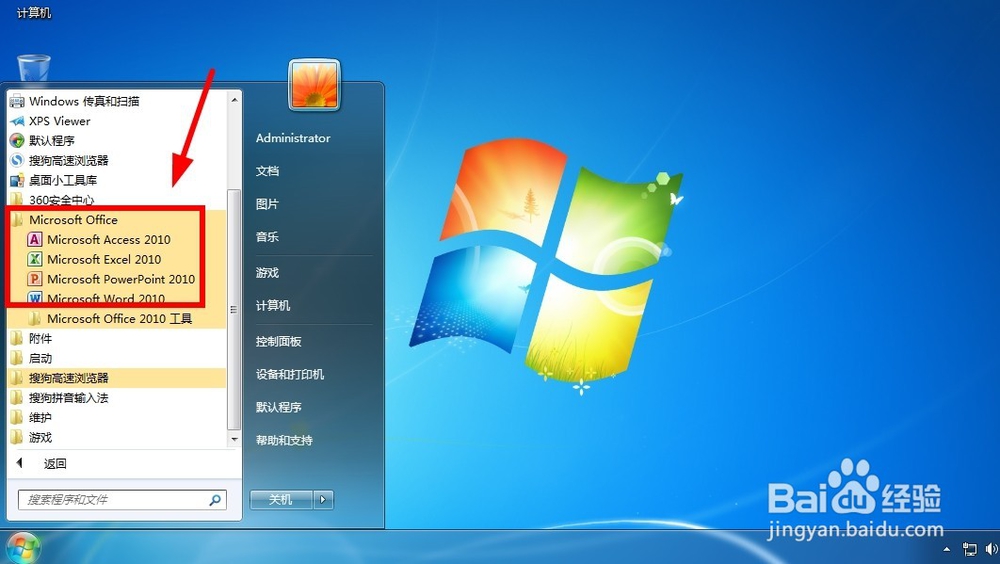
Task: Click the Microsoft PowerPoint 2010 text
Action: pyautogui.click(x=121, y=279)
